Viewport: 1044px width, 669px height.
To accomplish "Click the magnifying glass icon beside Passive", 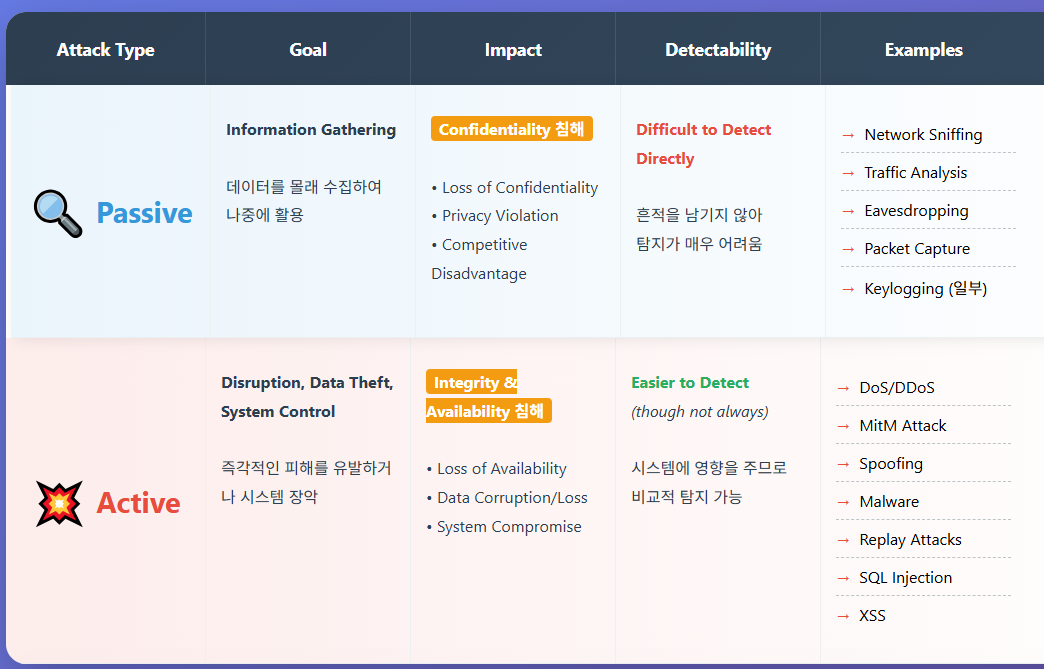I will (x=58, y=213).
